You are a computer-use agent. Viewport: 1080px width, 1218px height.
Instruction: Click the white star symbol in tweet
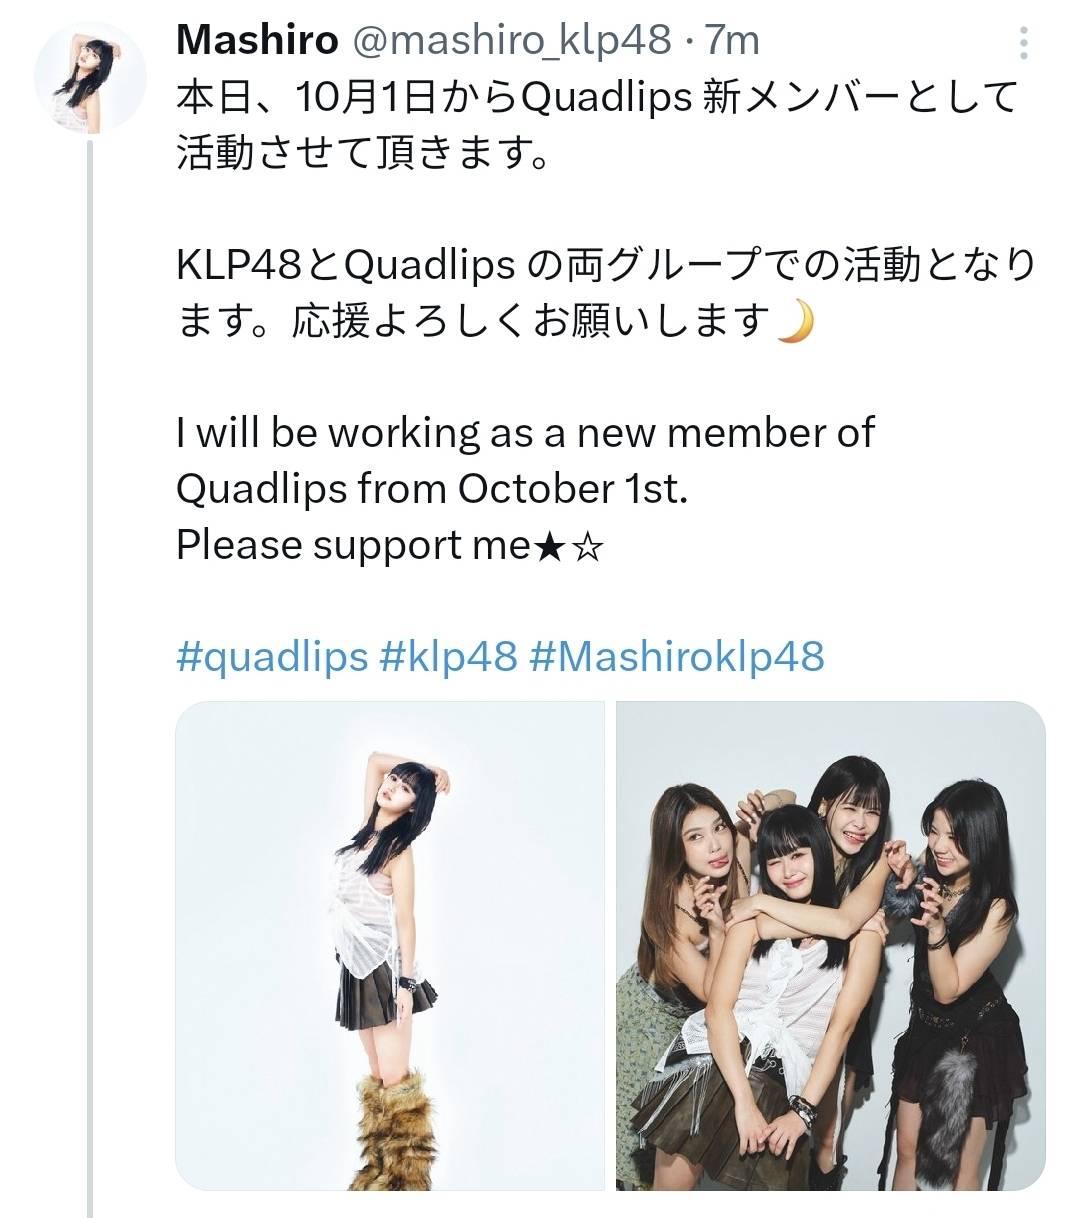click(x=588, y=547)
